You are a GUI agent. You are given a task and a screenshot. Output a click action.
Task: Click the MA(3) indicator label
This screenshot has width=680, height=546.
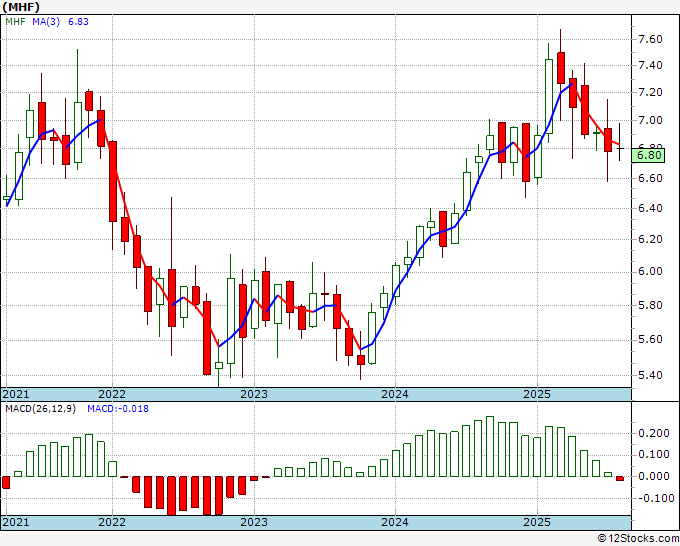click(x=46, y=21)
